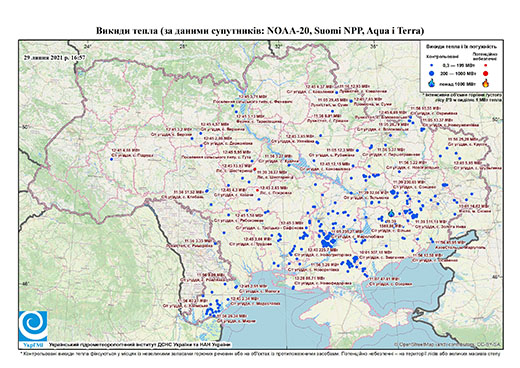Click the 'понад 1000 МВт' legend label
This screenshot has height=368, width=520.
click(x=457, y=83)
